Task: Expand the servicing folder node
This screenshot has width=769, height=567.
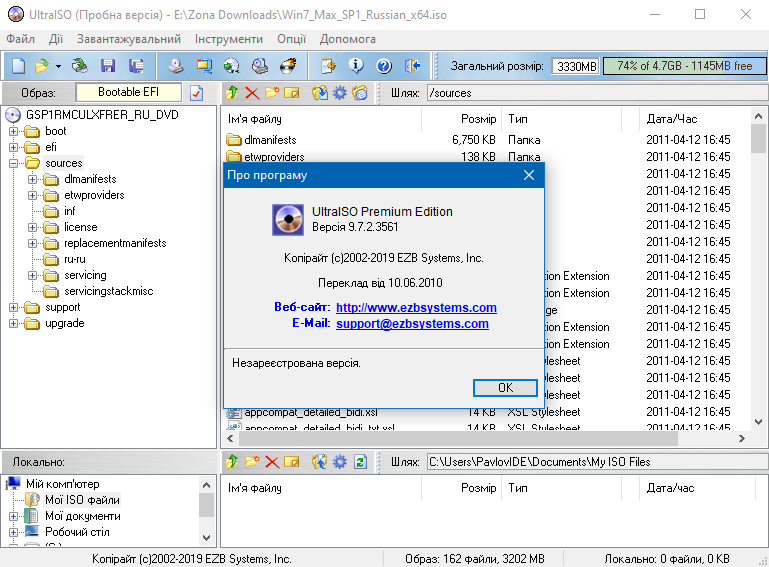Action: coord(32,276)
